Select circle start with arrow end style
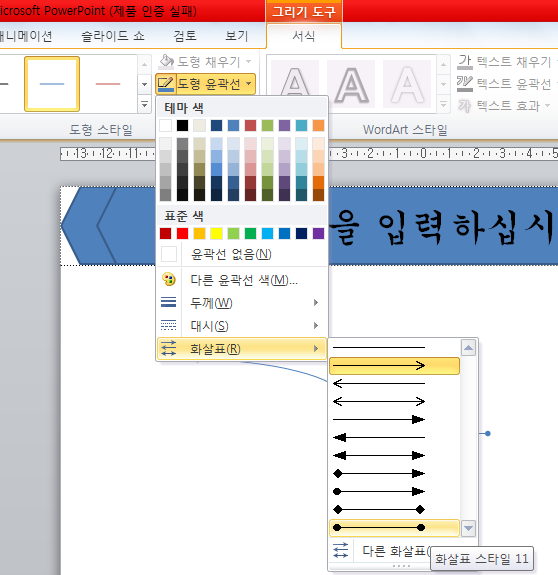Image resolution: width=558 pixels, height=575 pixels. 394,491
